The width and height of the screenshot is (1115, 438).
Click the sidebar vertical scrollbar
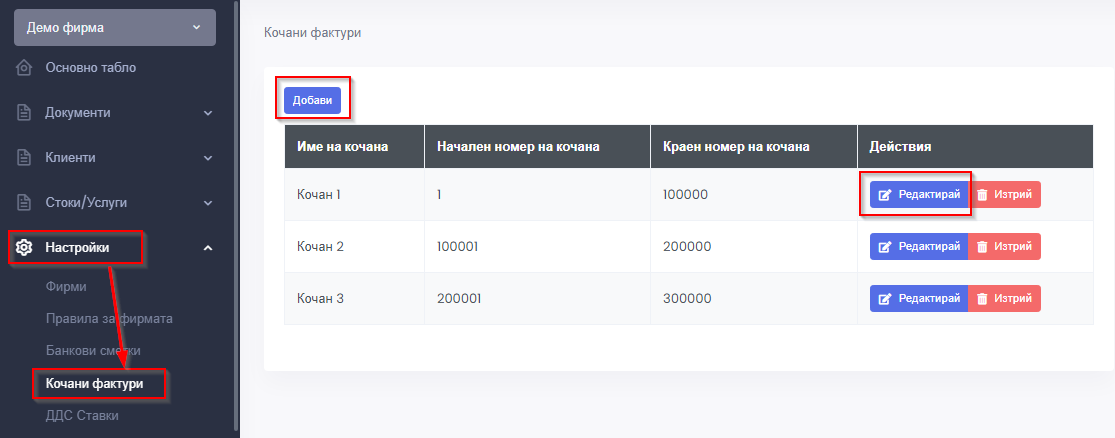(235, 200)
